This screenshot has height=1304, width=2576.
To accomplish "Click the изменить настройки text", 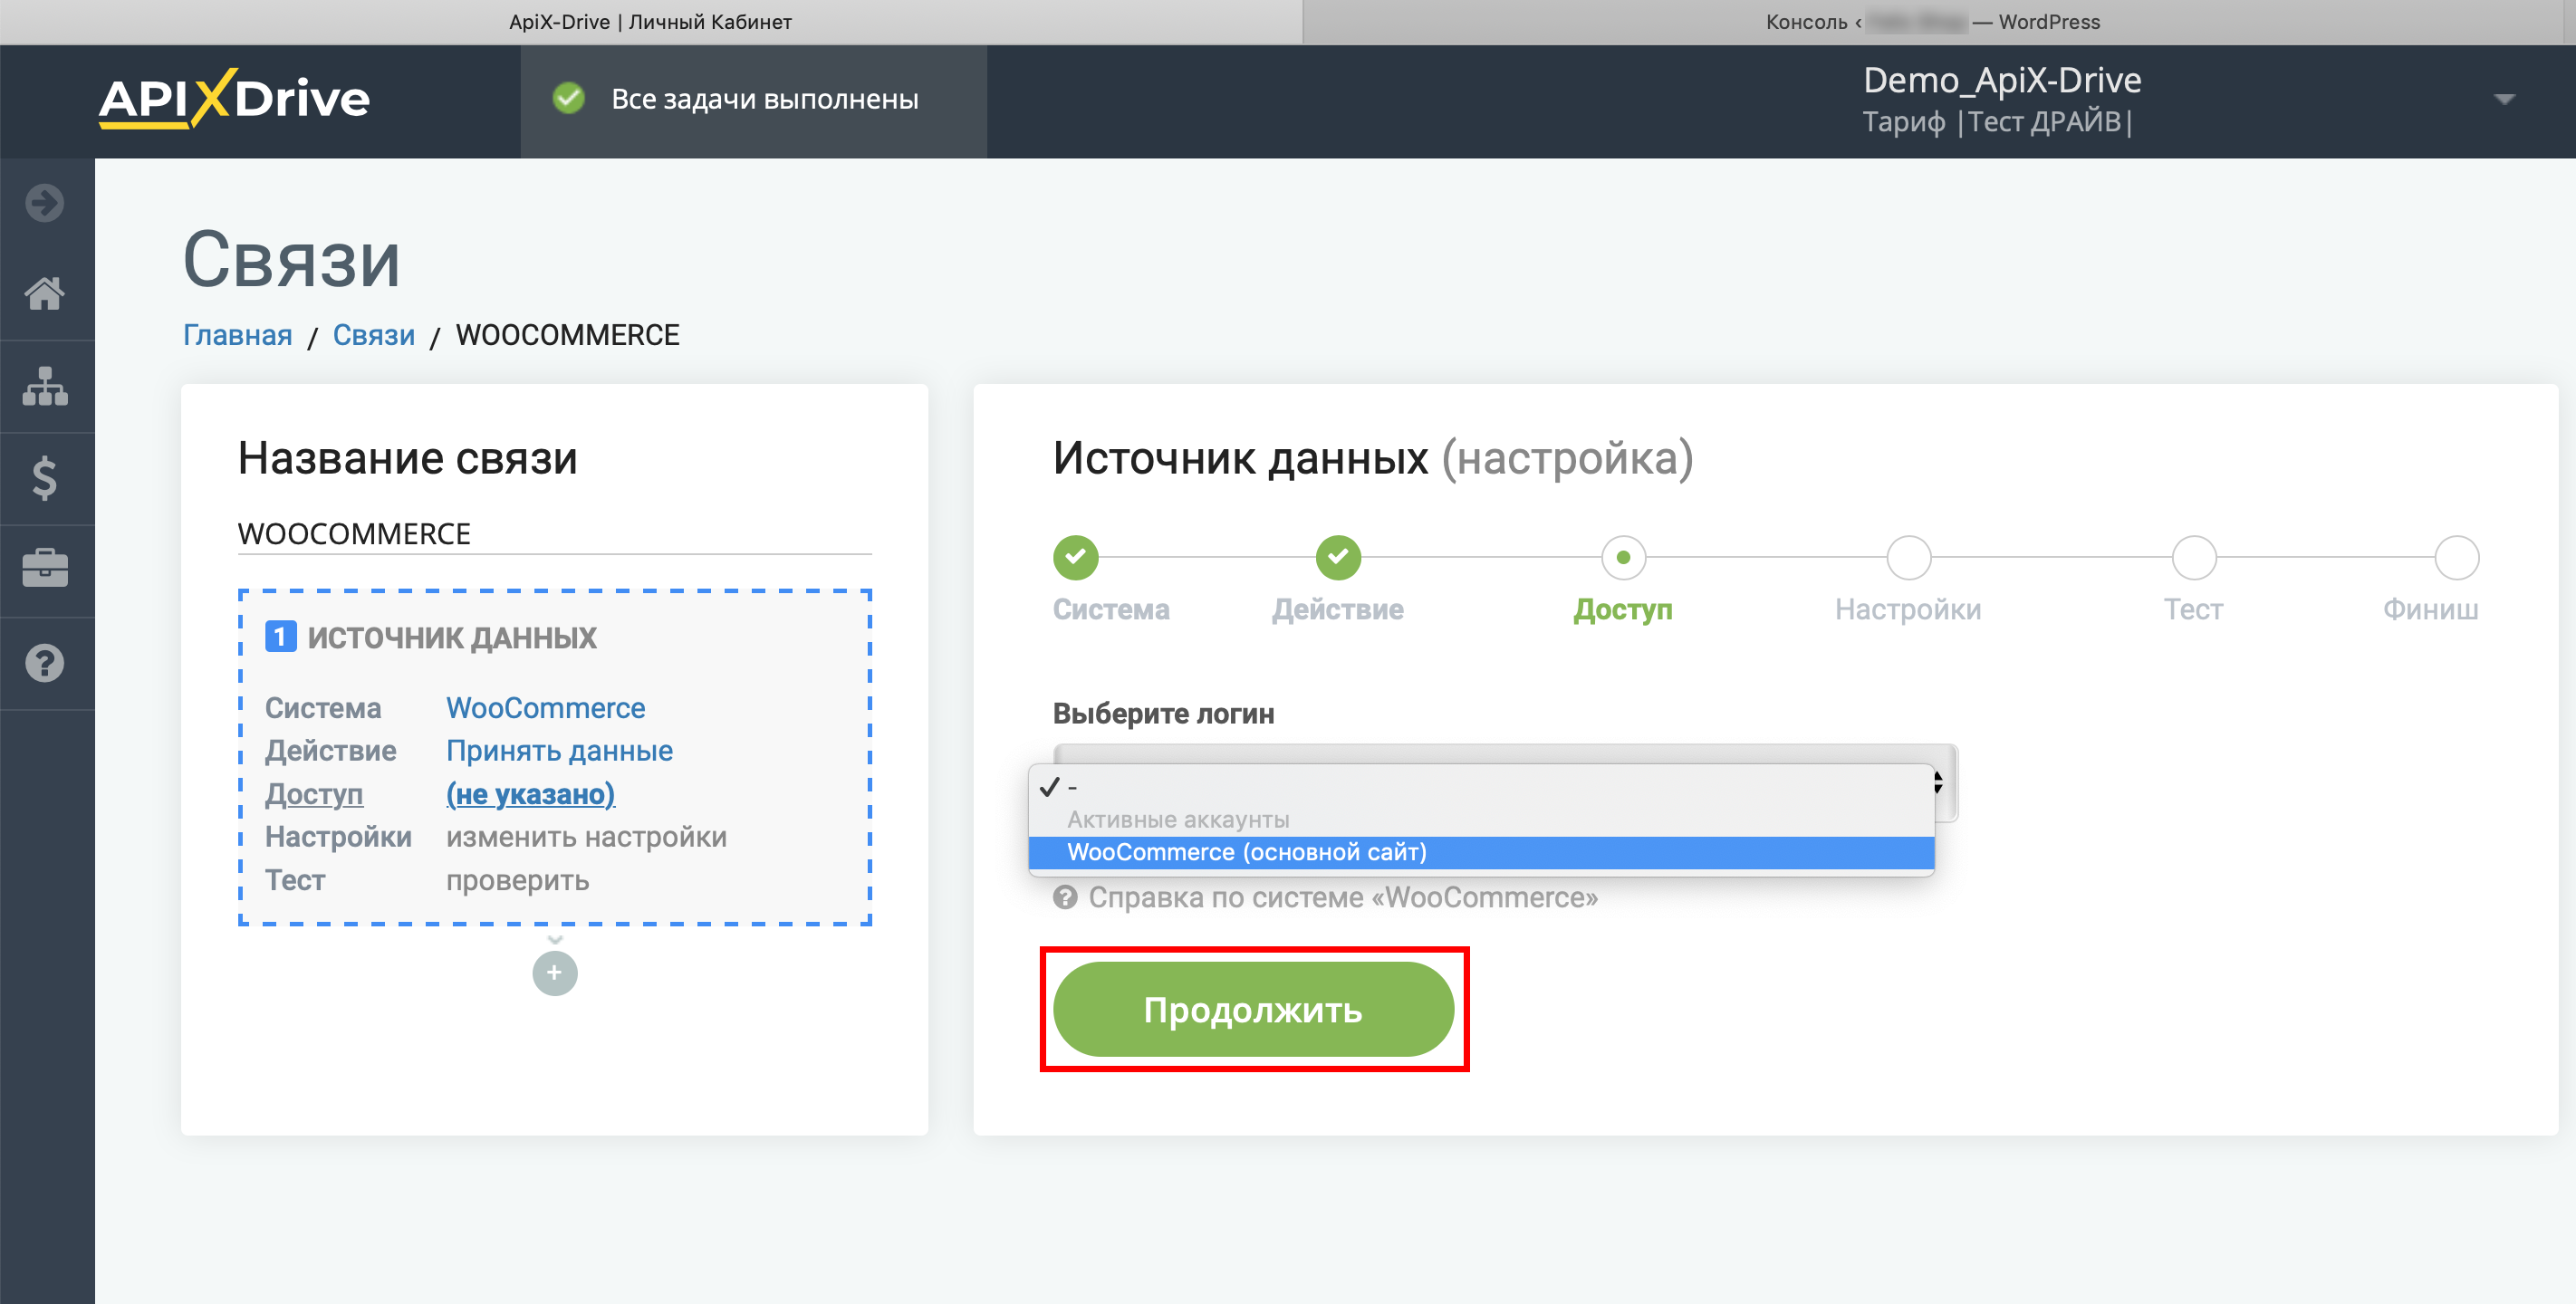I will pyautogui.click(x=586, y=837).
